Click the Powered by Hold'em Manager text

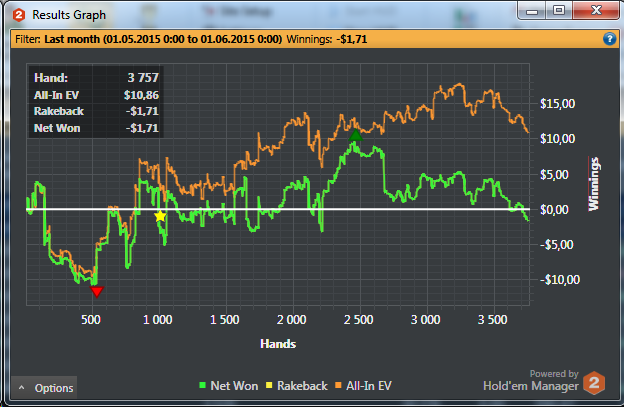point(531,381)
